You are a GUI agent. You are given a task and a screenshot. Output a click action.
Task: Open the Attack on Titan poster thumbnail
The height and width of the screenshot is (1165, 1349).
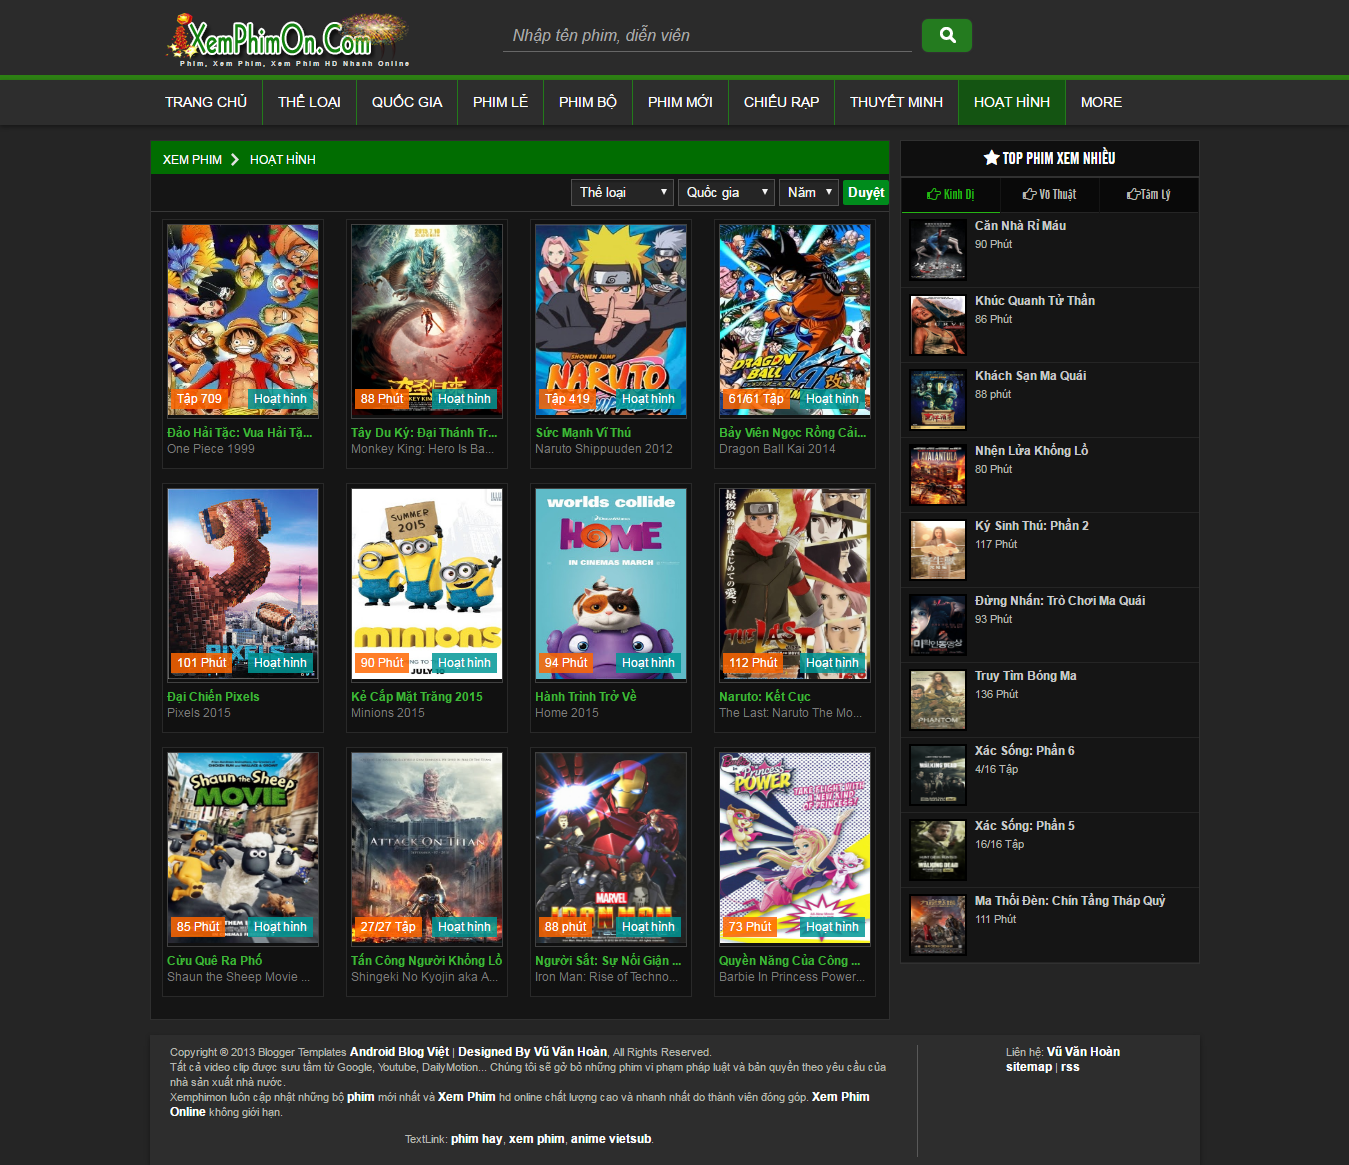tap(427, 847)
